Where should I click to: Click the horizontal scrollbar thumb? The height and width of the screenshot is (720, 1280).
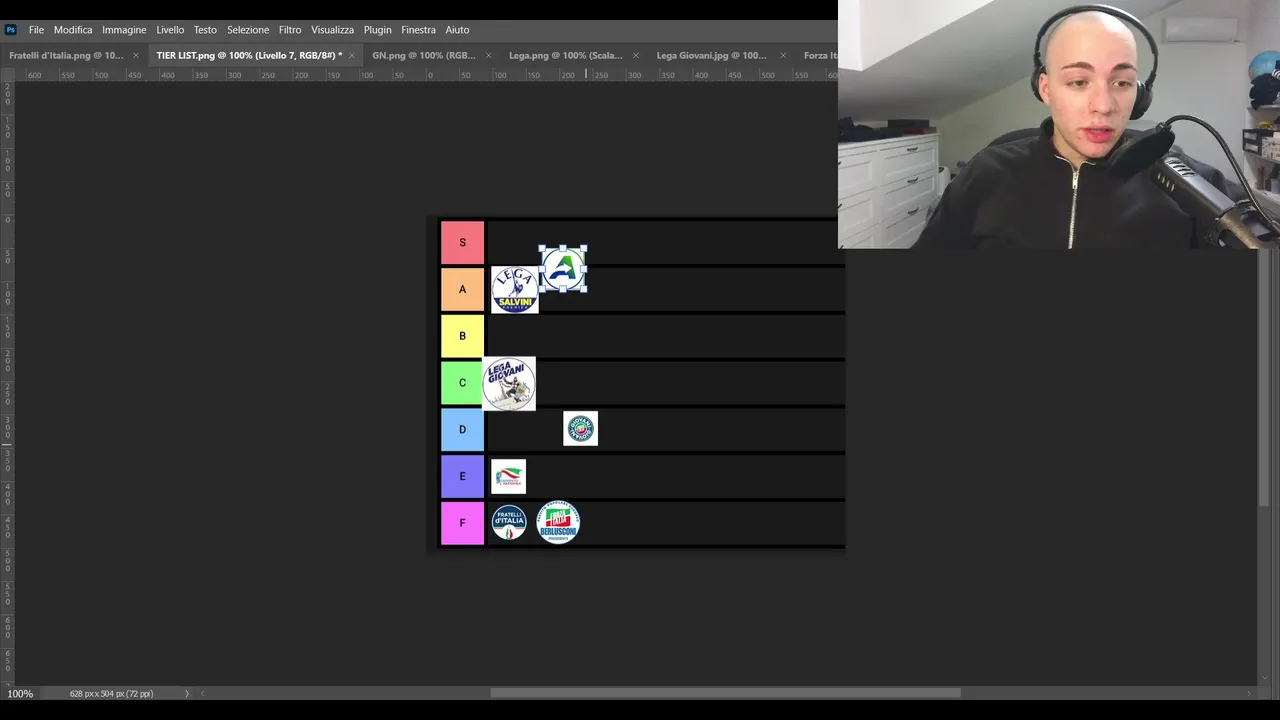coord(725,693)
